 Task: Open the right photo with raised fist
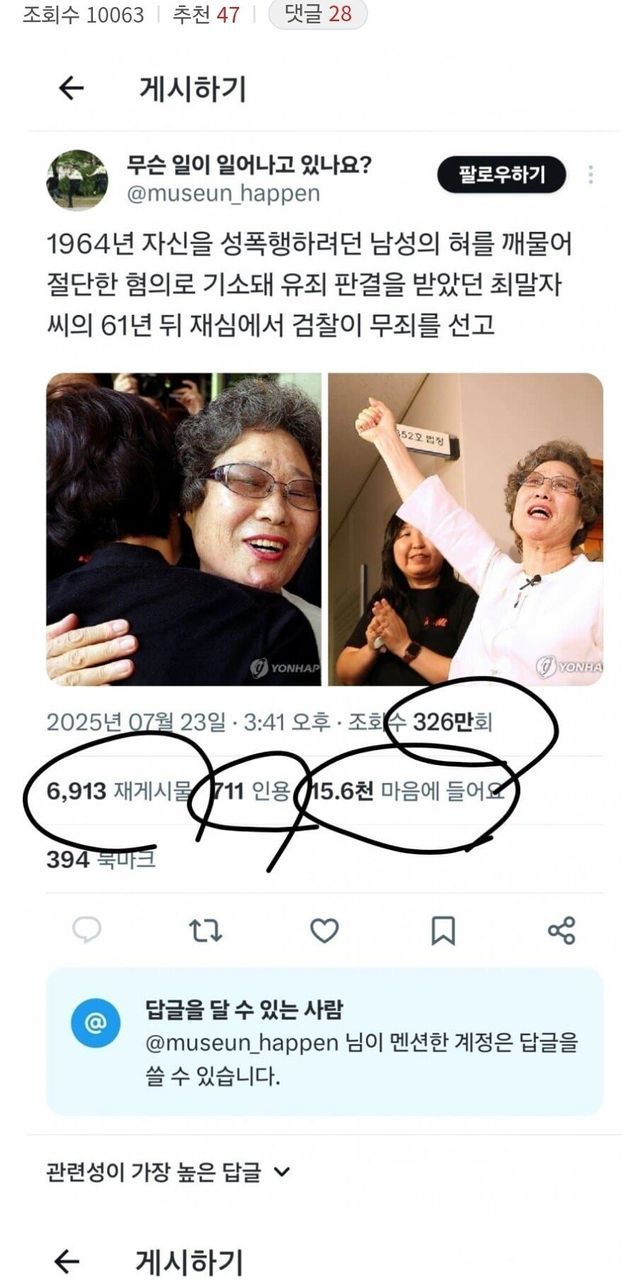[x=466, y=529]
